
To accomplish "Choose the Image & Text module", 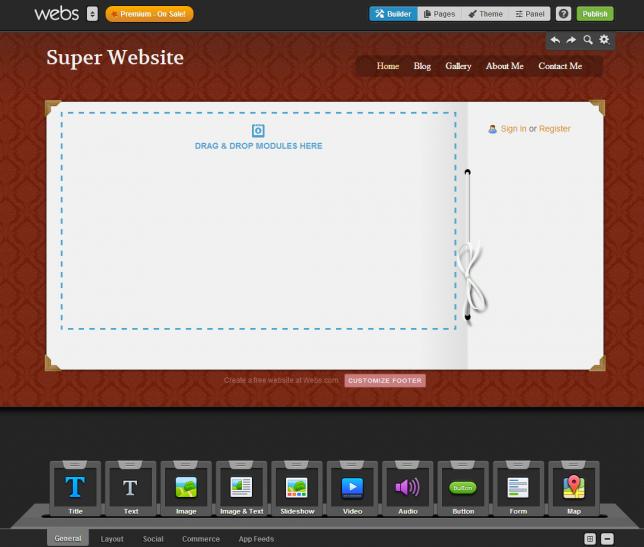I will click(241, 487).
